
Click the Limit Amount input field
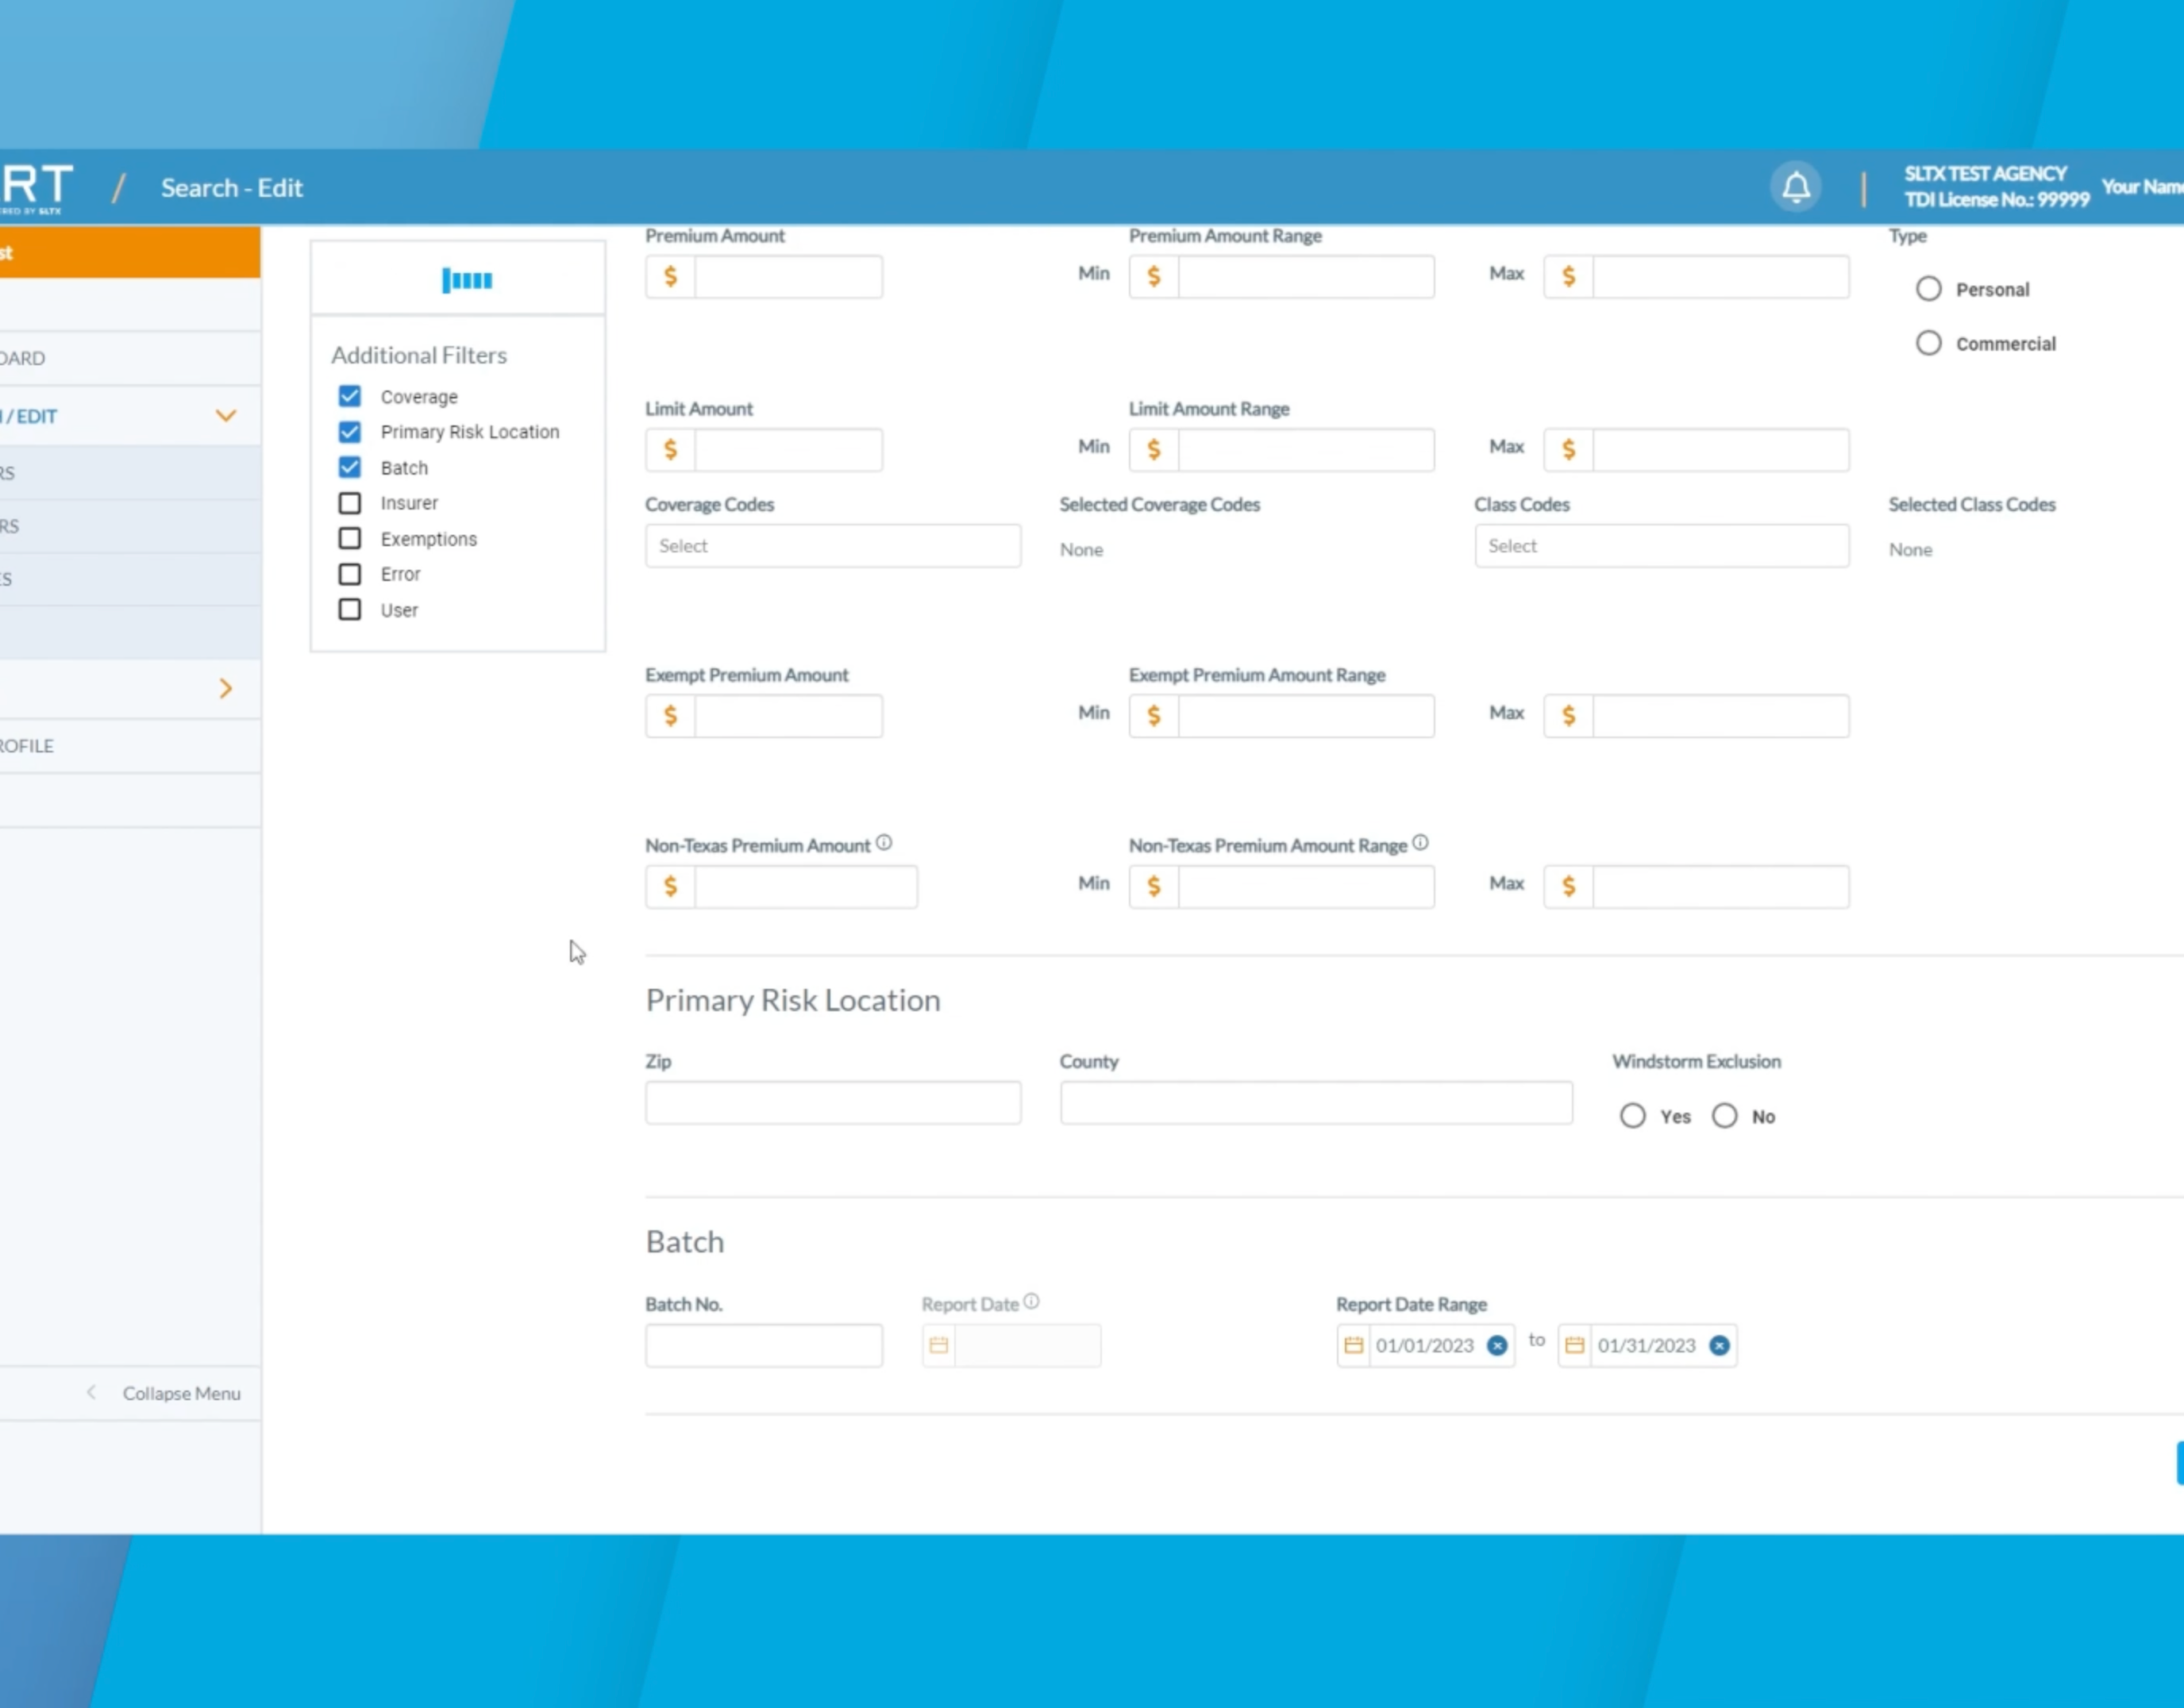(788, 450)
